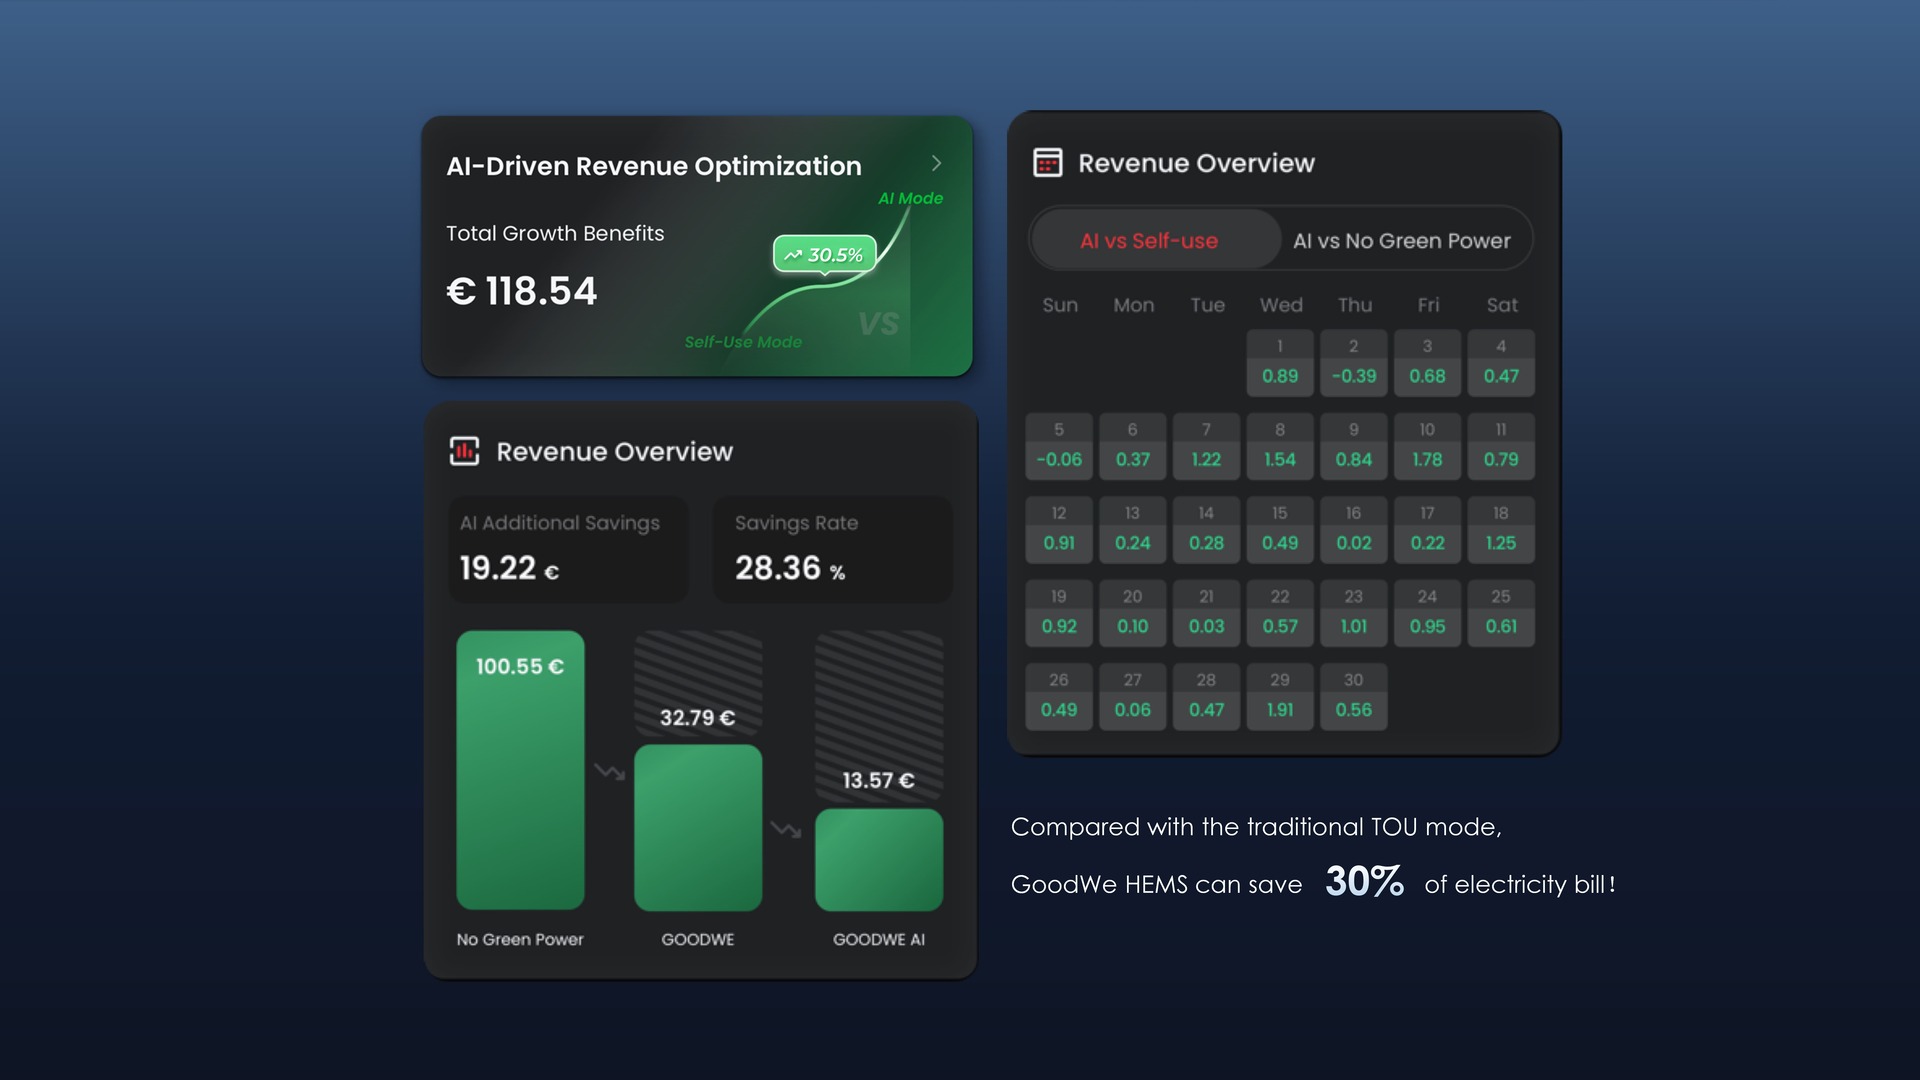The width and height of the screenshot is (1920, 1080).
Task: Click the Total Growth Benefits € 118.54 amount
Action: point(521,291)
